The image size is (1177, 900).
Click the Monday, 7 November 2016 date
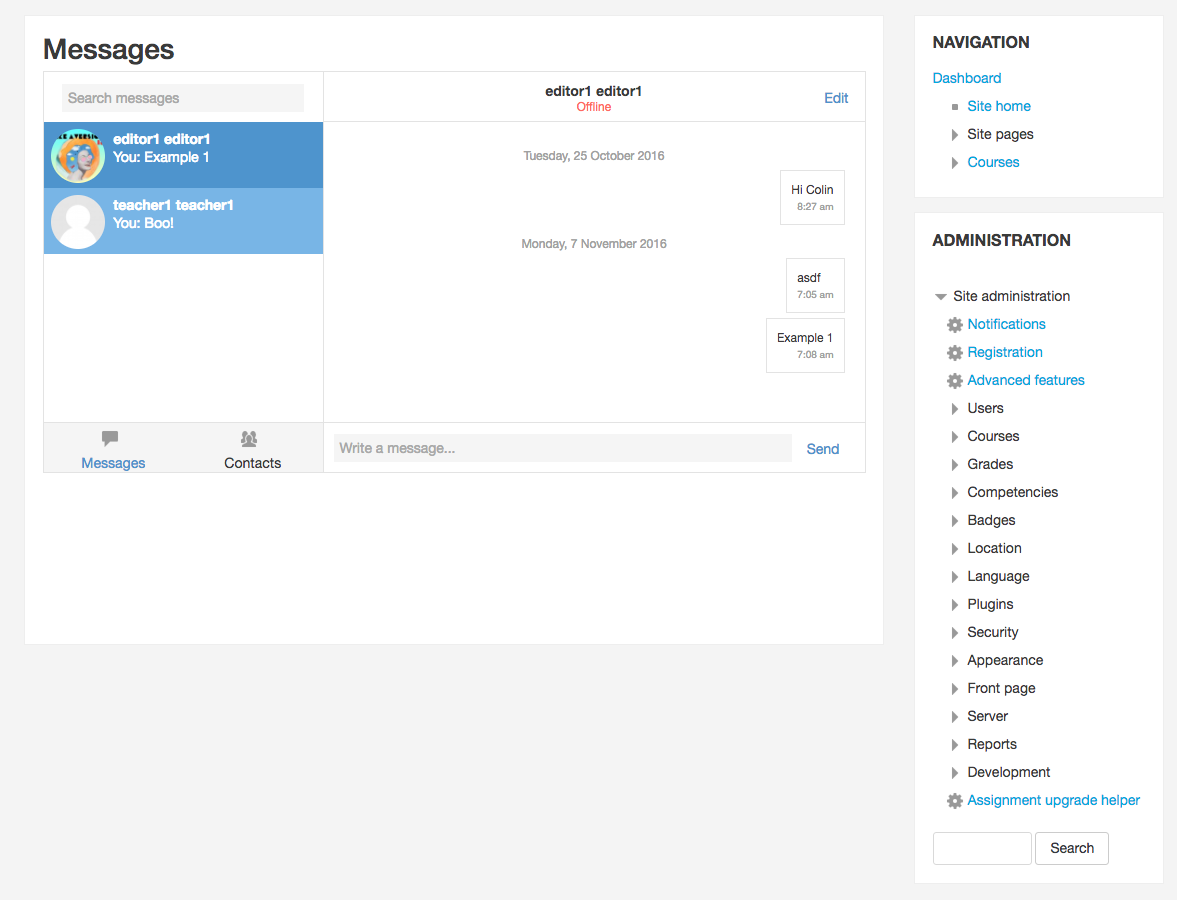click(x=594, y=244)
